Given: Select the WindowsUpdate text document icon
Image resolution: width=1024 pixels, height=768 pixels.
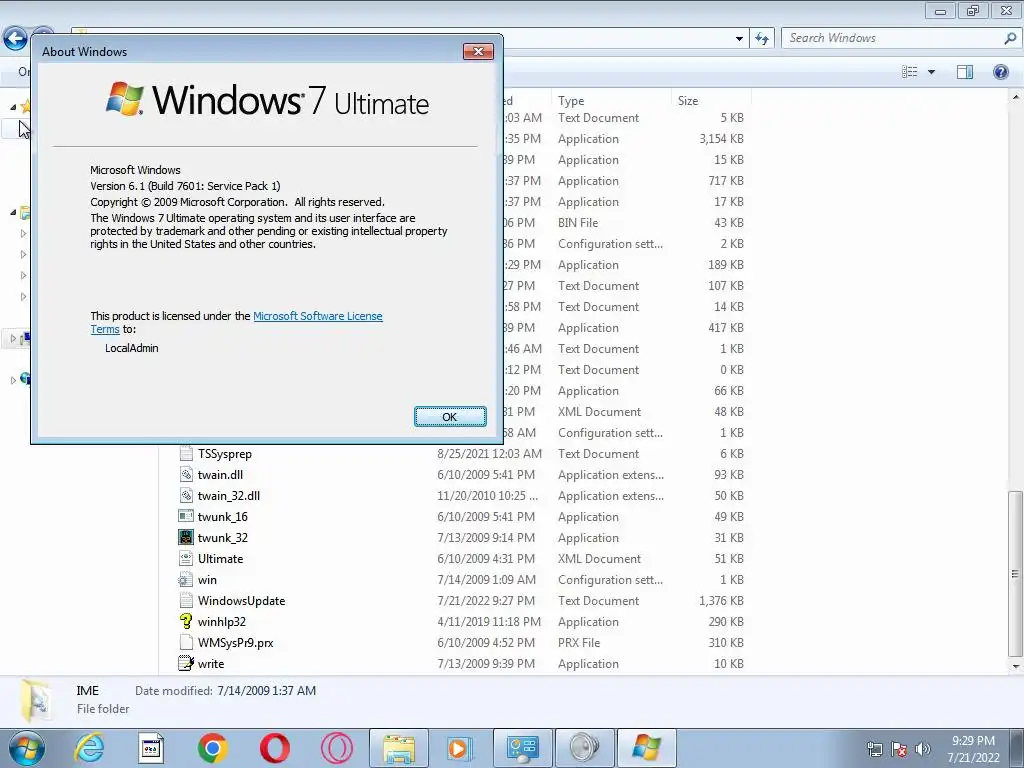Looking at the screenshot, I should click(x=186, y=601).
